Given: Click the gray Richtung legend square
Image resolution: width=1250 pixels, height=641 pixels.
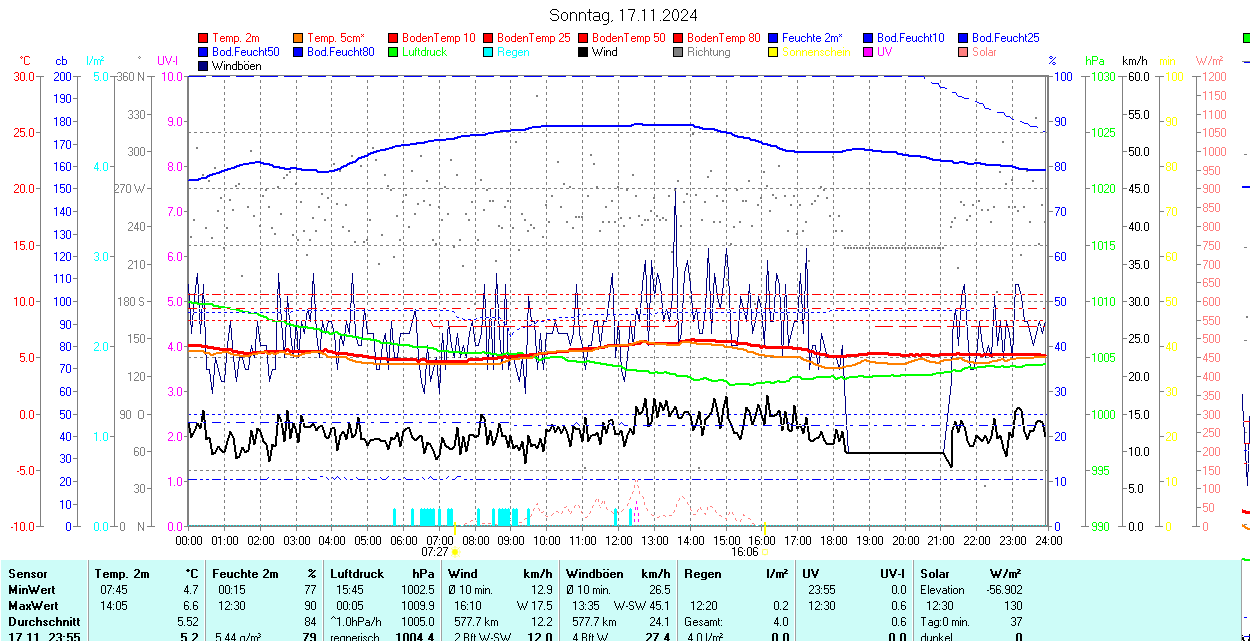Looking at the screenshot, I should (679, 52).
